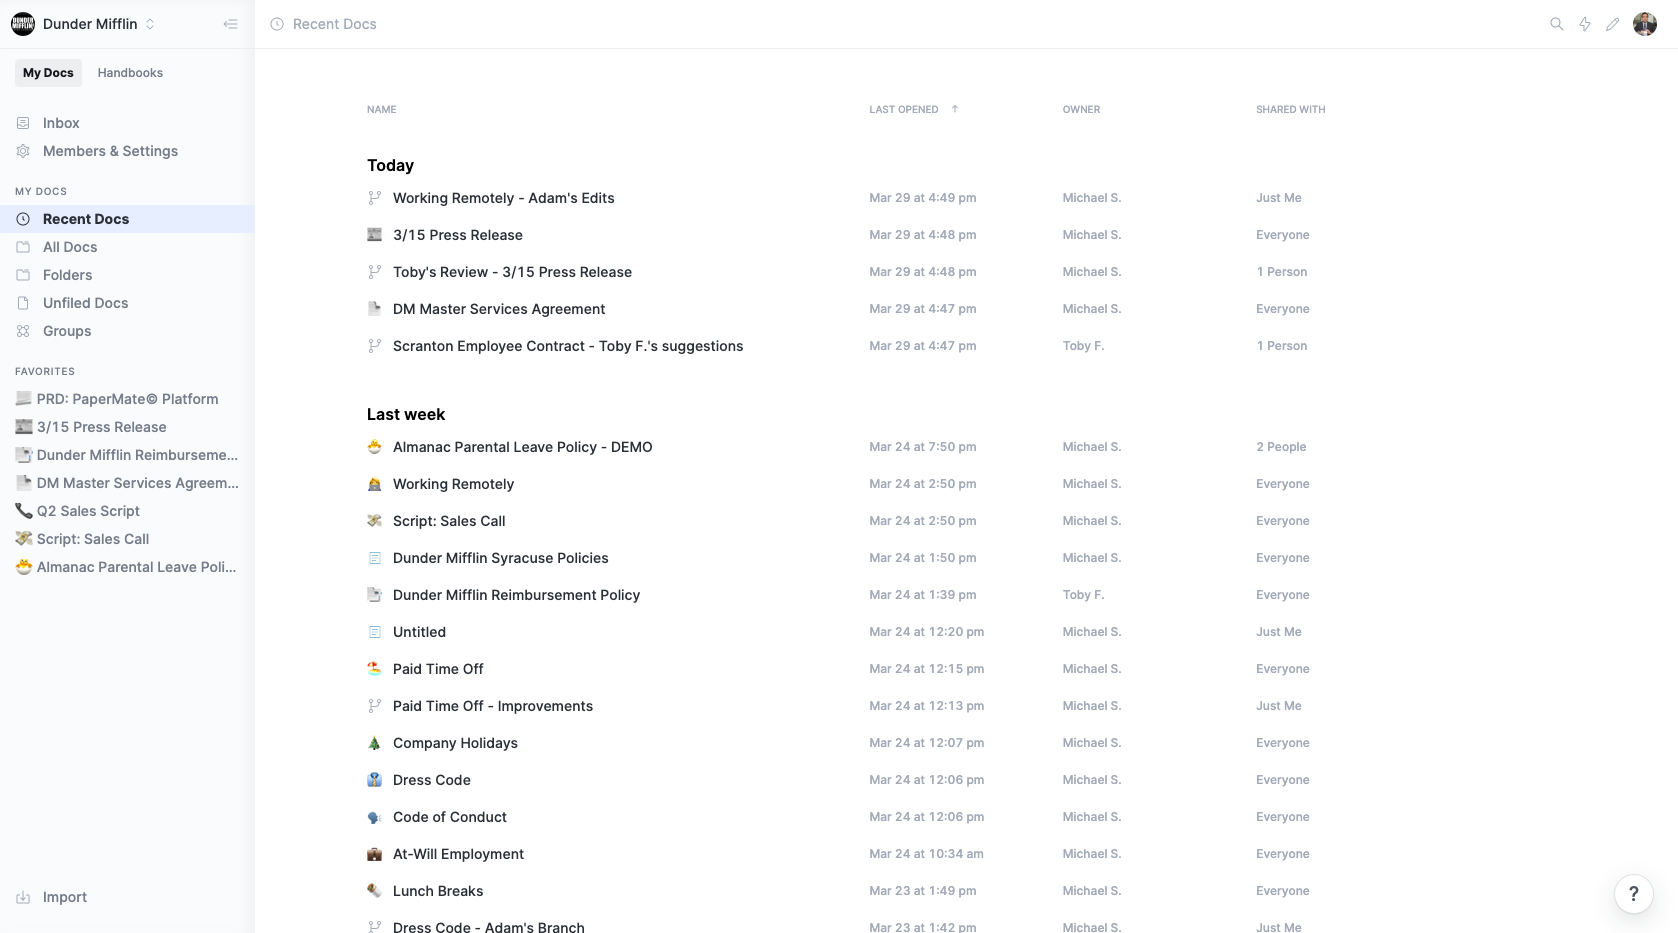Collapse the sidebar with the toggle icon
The image size is (1678, 933).
231,24
